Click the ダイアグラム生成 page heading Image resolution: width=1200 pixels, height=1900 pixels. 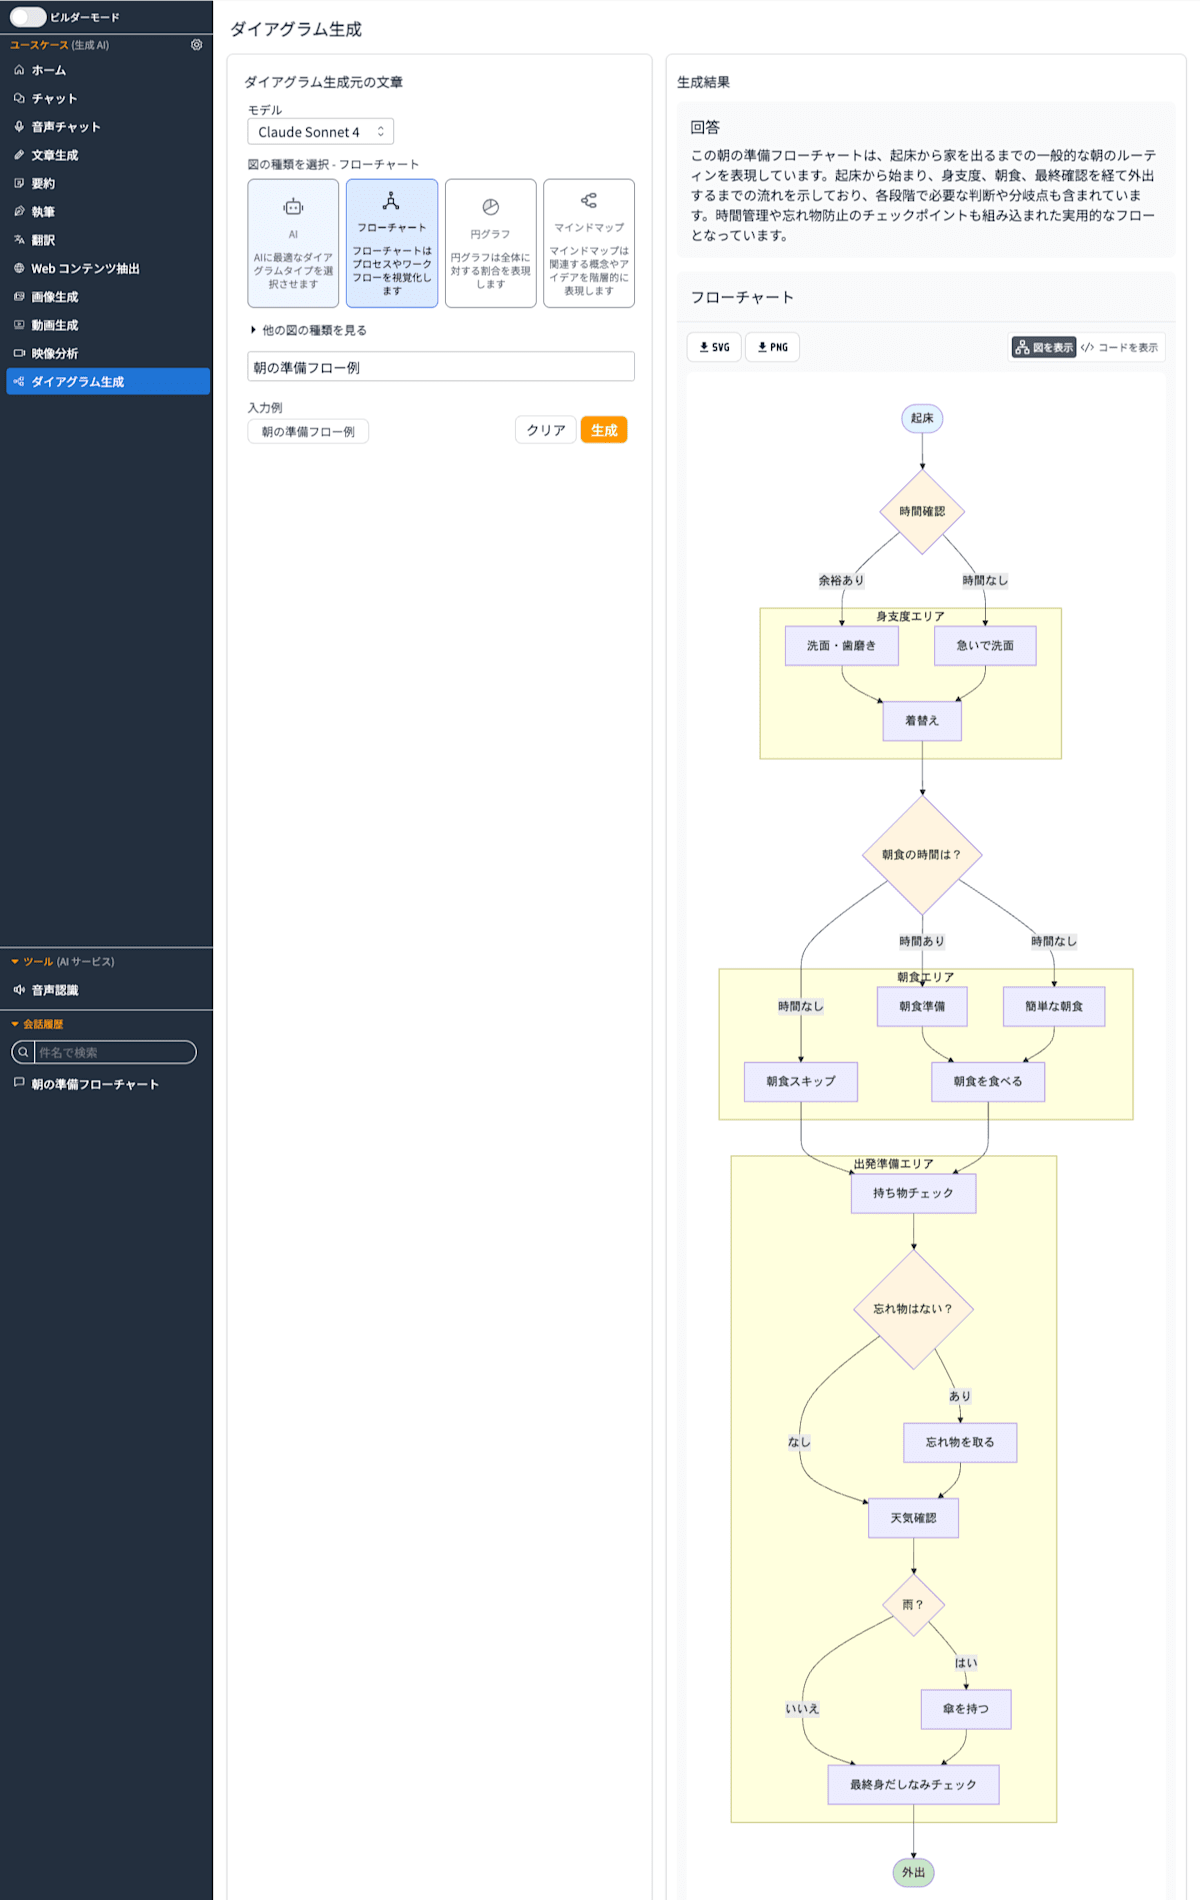296,29
